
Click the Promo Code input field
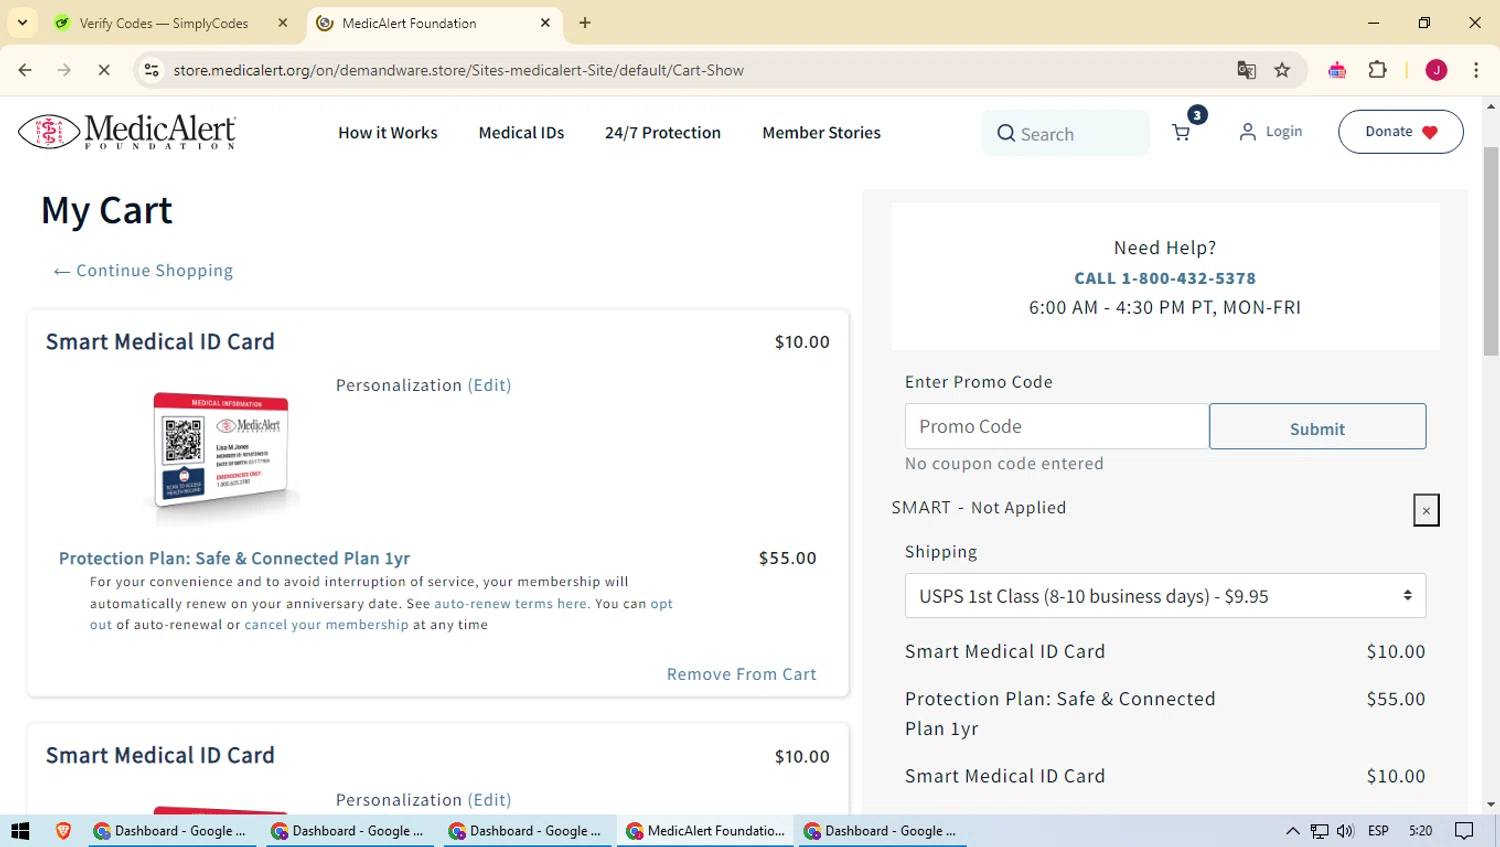coord(1057,426)
